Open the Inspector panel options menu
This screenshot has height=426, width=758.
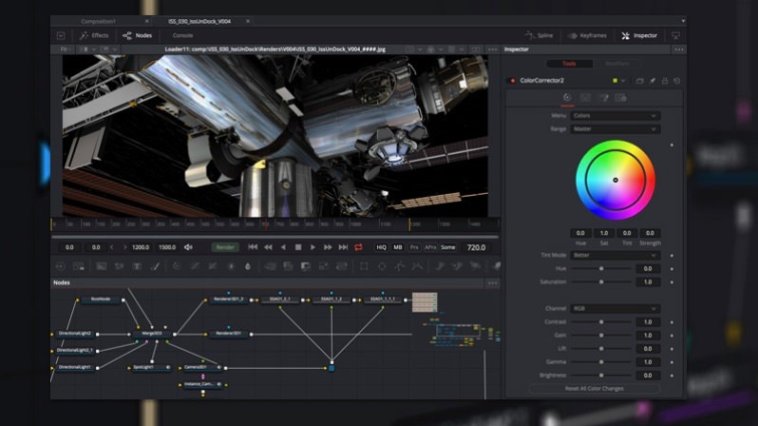pos(679,49)
